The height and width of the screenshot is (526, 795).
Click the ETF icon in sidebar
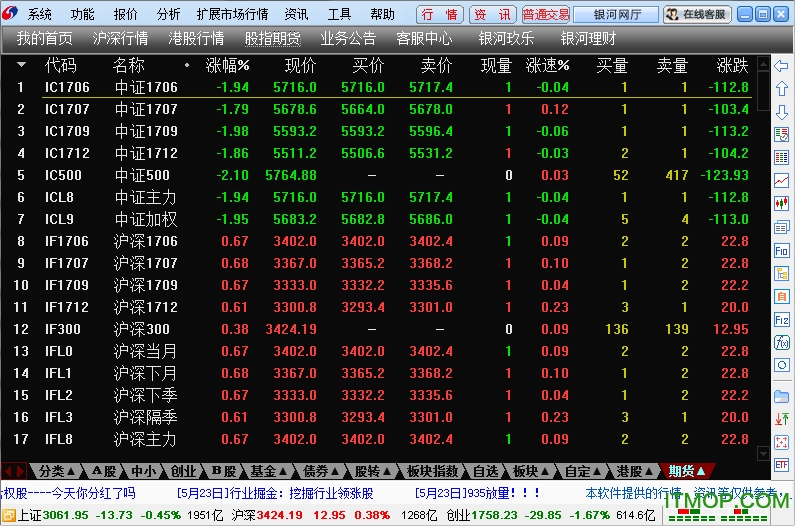pyautogui.click(x=781, y=465)
